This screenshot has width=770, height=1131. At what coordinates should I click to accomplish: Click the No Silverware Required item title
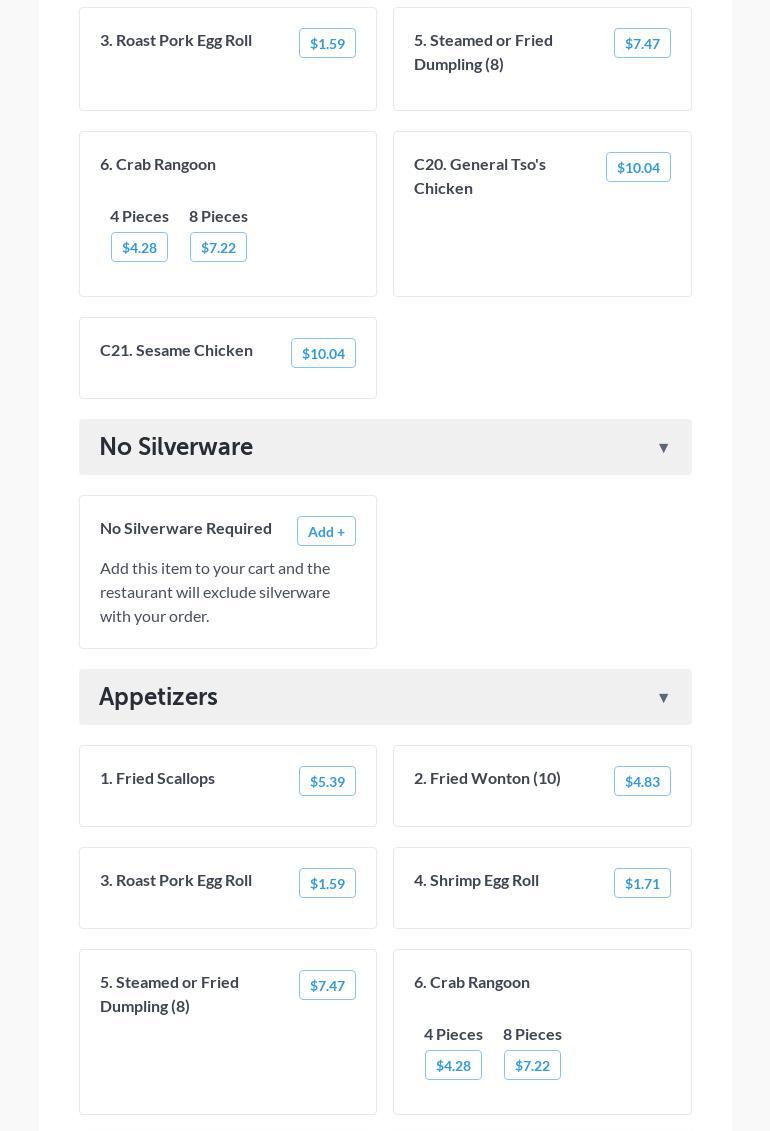186,528
